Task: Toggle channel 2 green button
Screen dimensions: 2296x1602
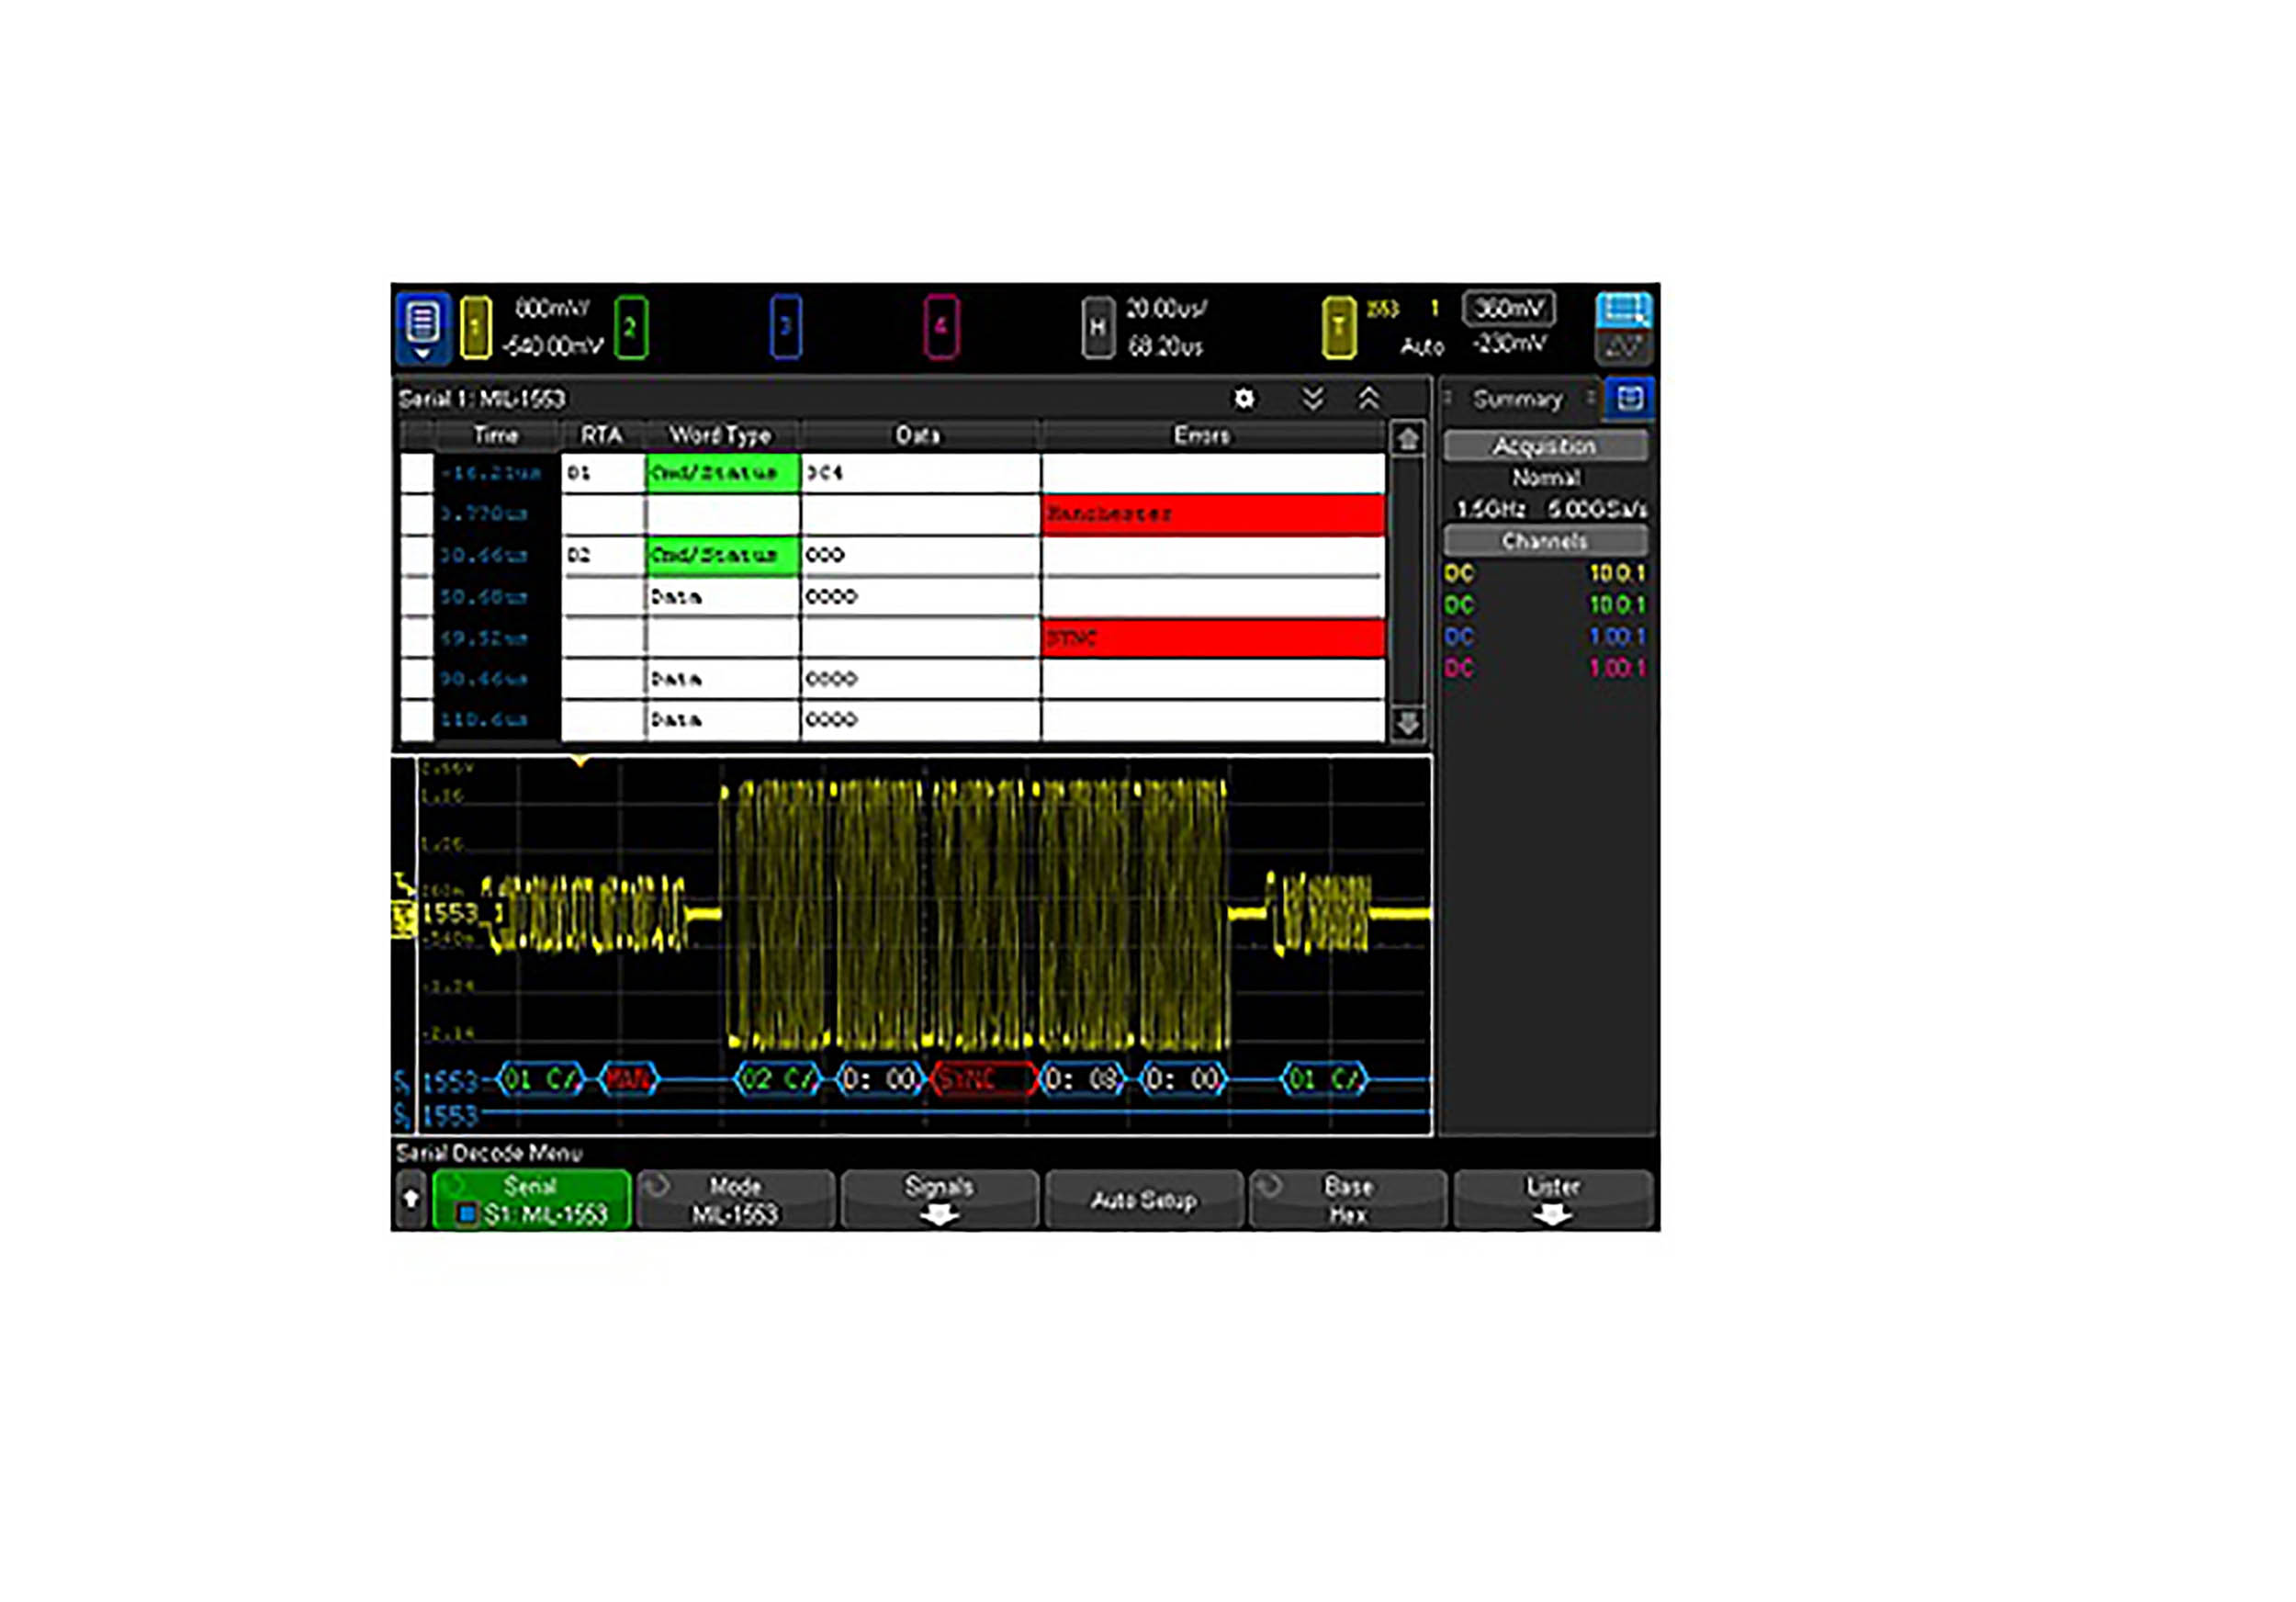Action: tap(630, 327)
